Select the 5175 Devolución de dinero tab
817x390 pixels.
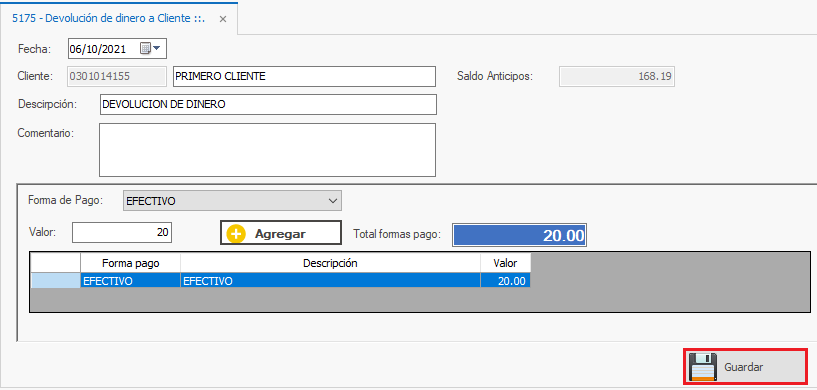pos(108,18)
